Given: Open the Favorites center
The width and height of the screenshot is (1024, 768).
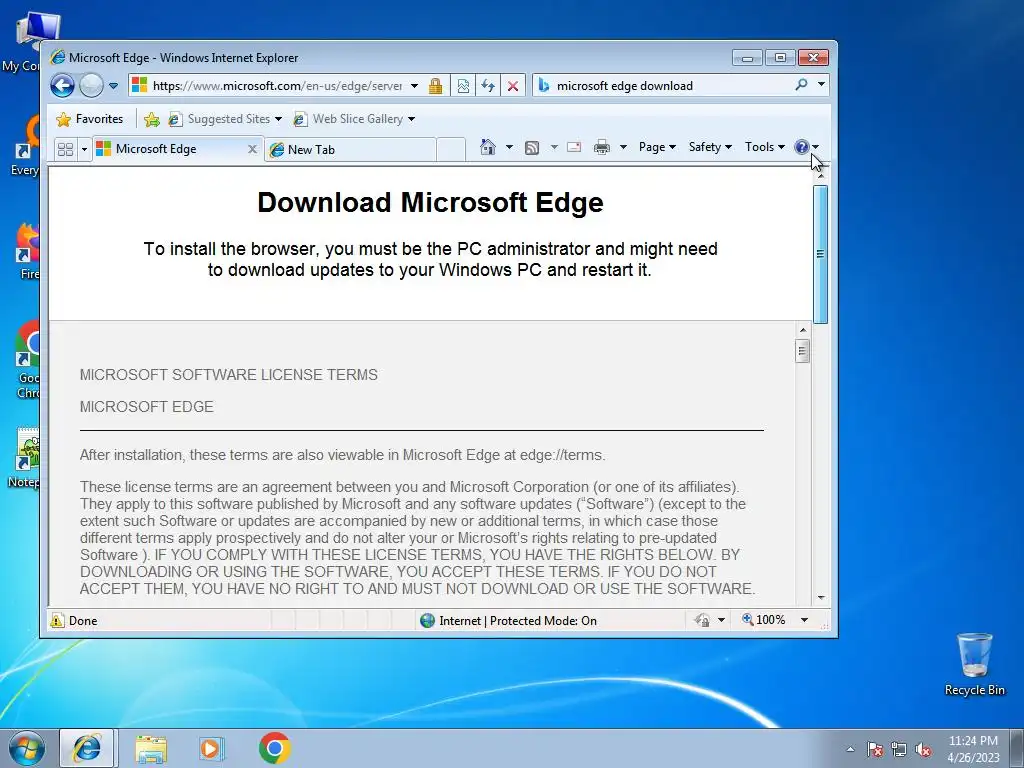Looking at the screenshot, I should [90, 119].
